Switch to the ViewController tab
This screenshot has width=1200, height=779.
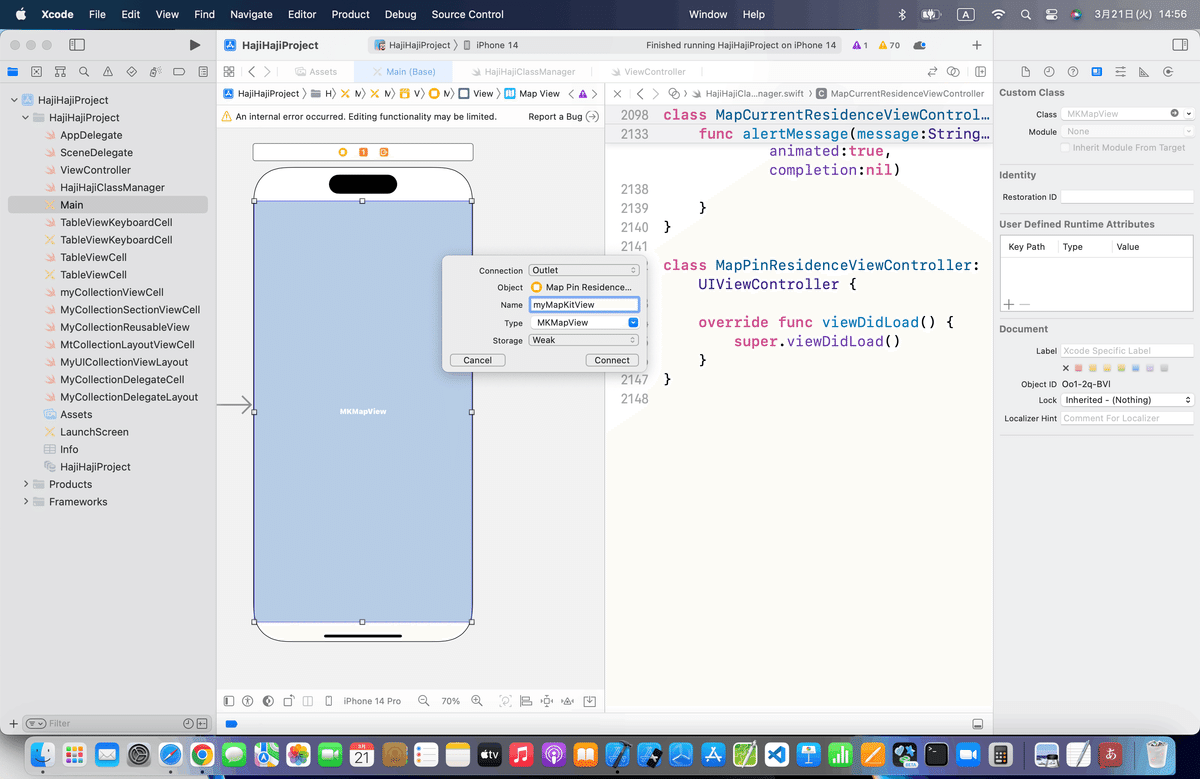click(x=647, y=72)
